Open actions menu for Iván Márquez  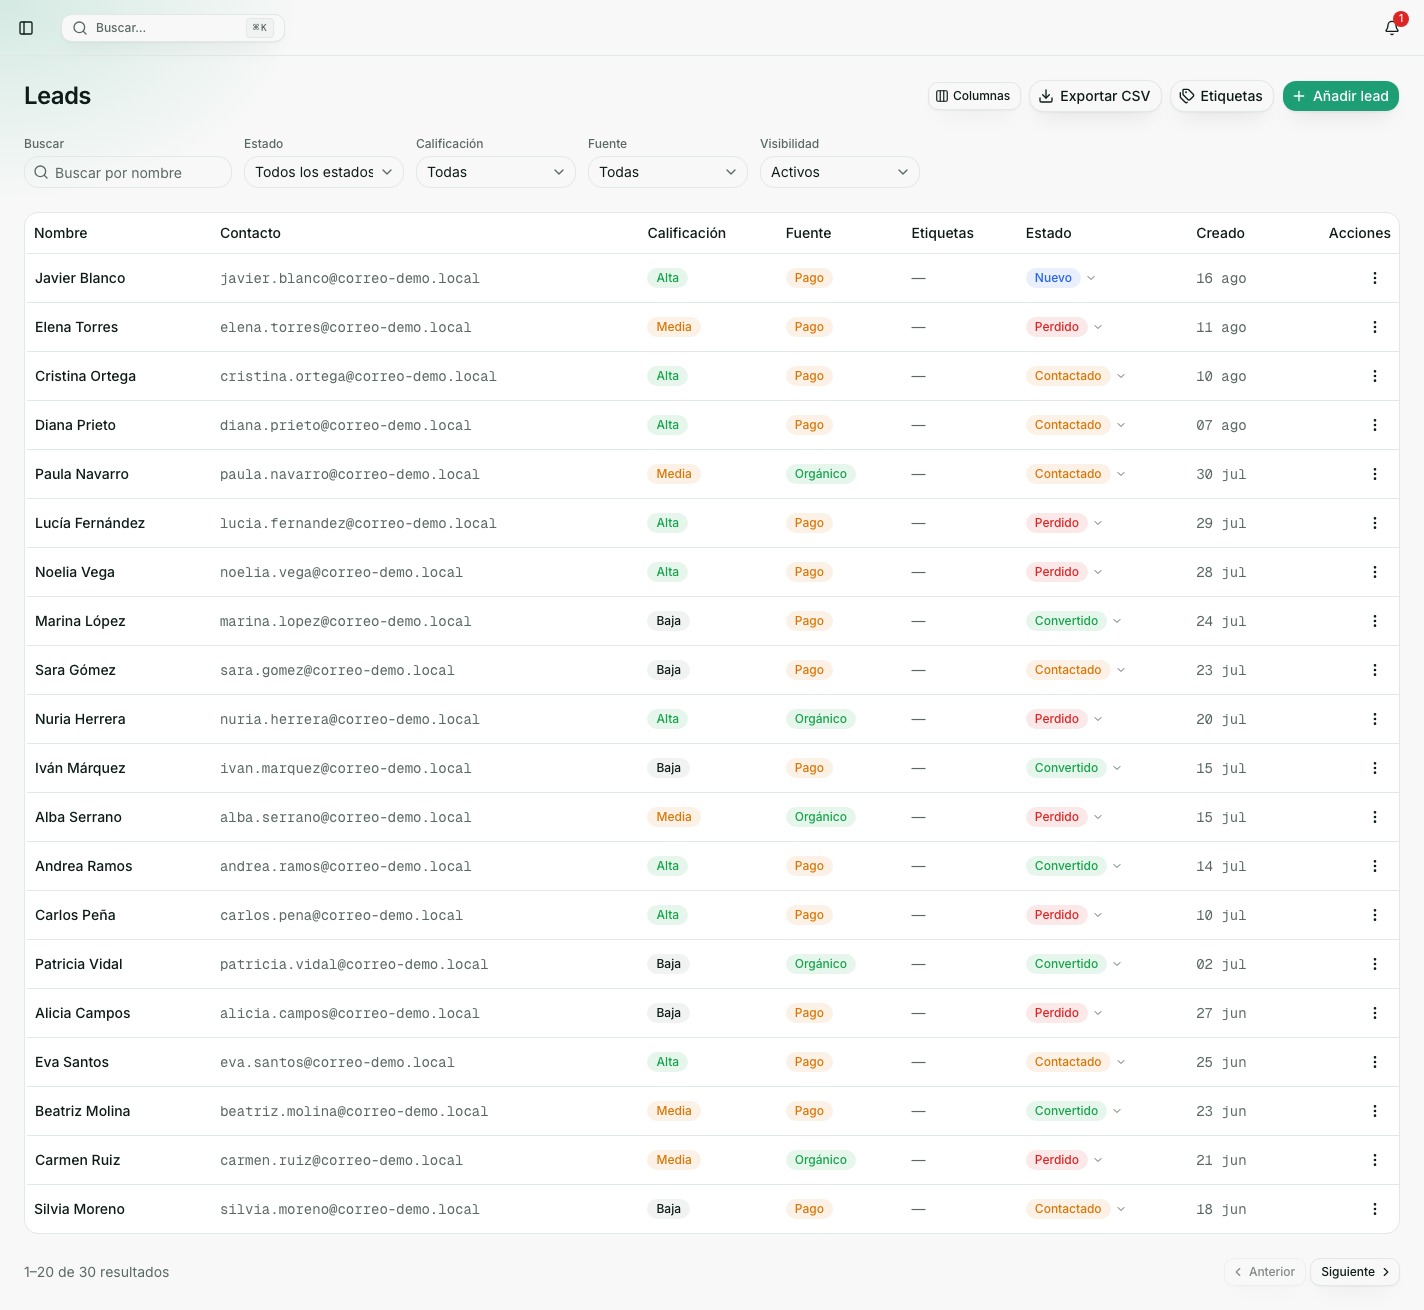point(1375,768)
